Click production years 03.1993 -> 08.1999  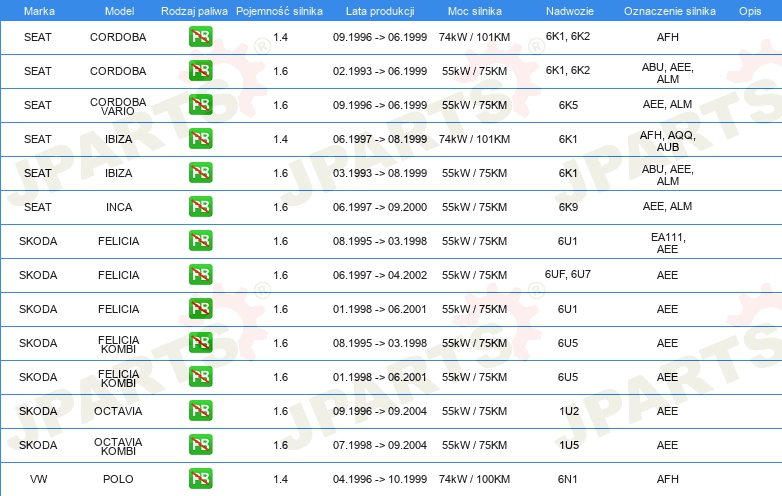[x=380, y=173]
